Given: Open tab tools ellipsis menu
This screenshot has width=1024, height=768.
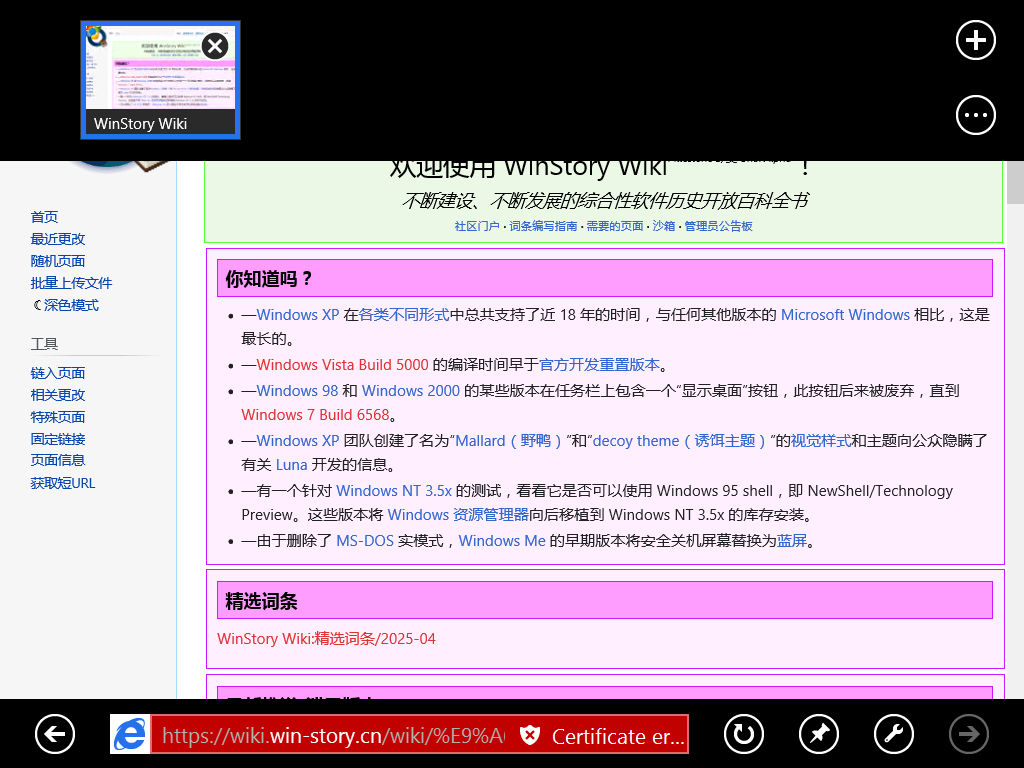Looking at the screenshot, I should (976, 116).
